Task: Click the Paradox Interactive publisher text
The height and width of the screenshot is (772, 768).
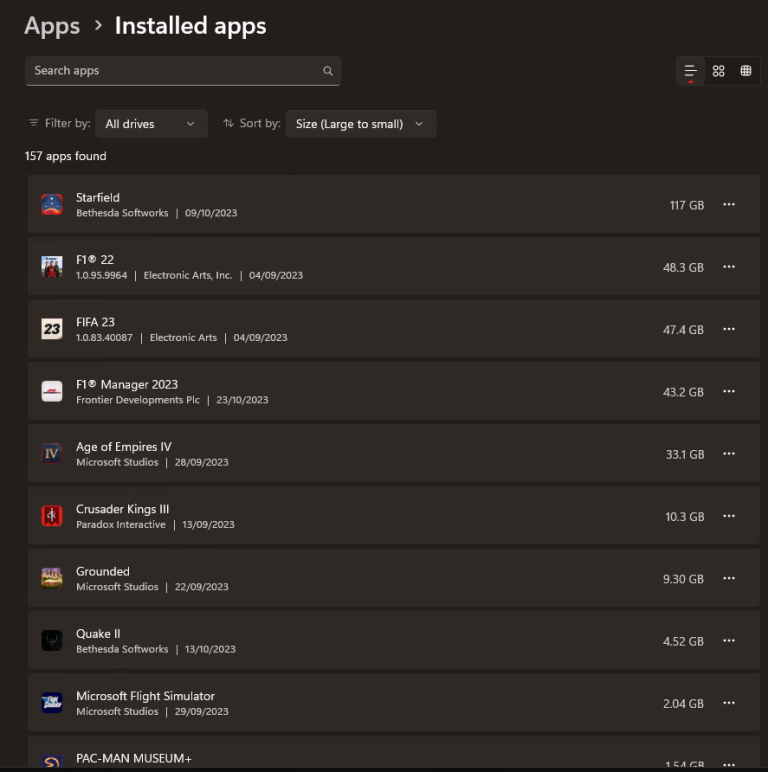Action: (121, 524)
